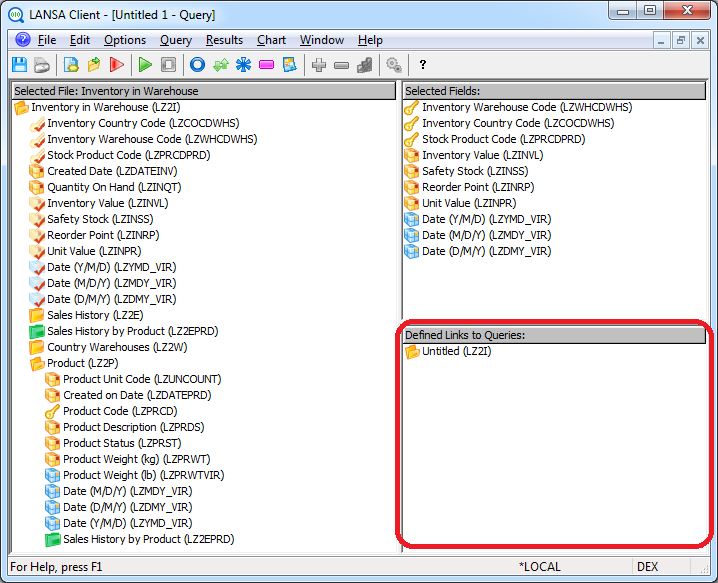Image resolution: width=718 pixels, height=583 pixels.
Task: Open the Help menu
Action: 370,40
